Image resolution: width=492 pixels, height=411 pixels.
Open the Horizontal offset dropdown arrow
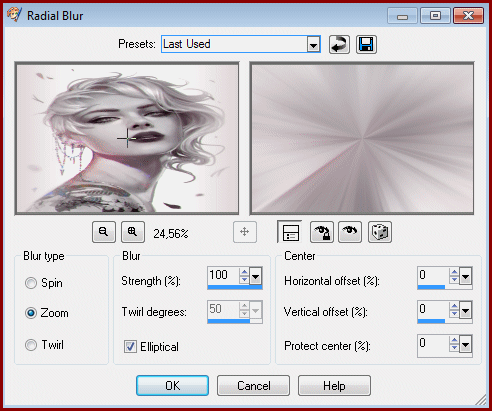coord(466,276)
